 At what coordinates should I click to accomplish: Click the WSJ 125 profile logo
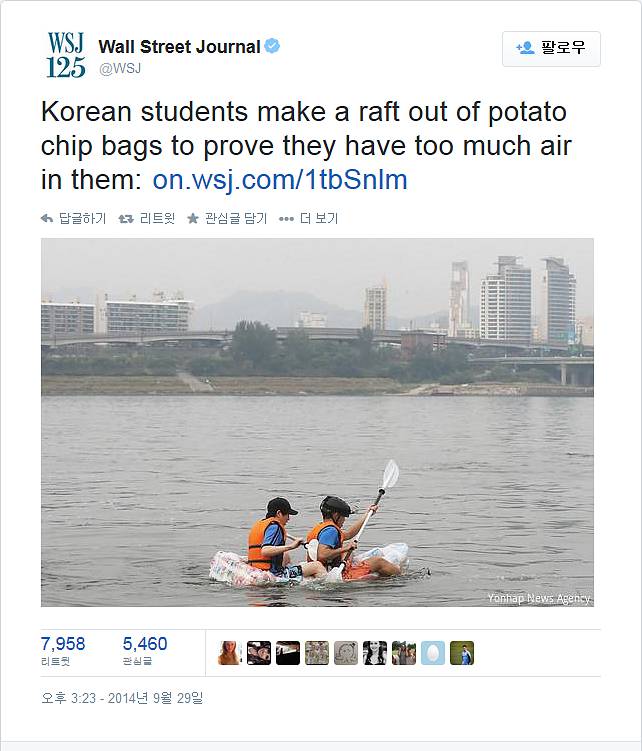click(66, 55)
